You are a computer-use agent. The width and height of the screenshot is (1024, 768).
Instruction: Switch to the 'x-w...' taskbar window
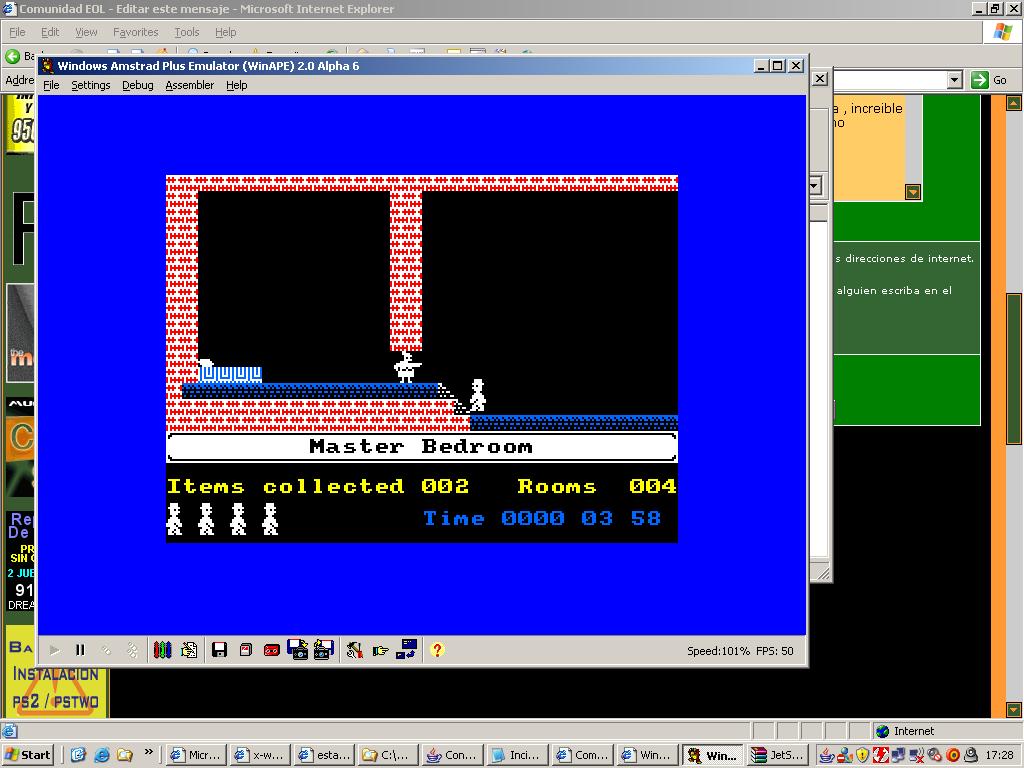261,755
